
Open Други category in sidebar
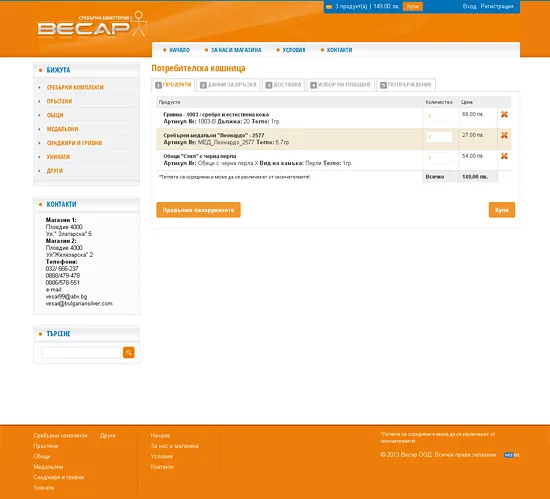click(x=55, y=171)
